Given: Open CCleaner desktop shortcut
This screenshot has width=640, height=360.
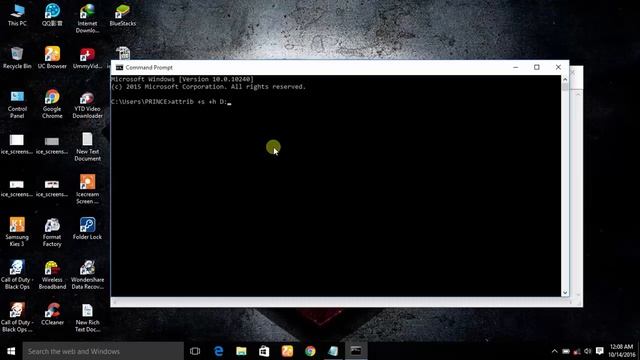Looking at the screenshot, I should point(52,314).
